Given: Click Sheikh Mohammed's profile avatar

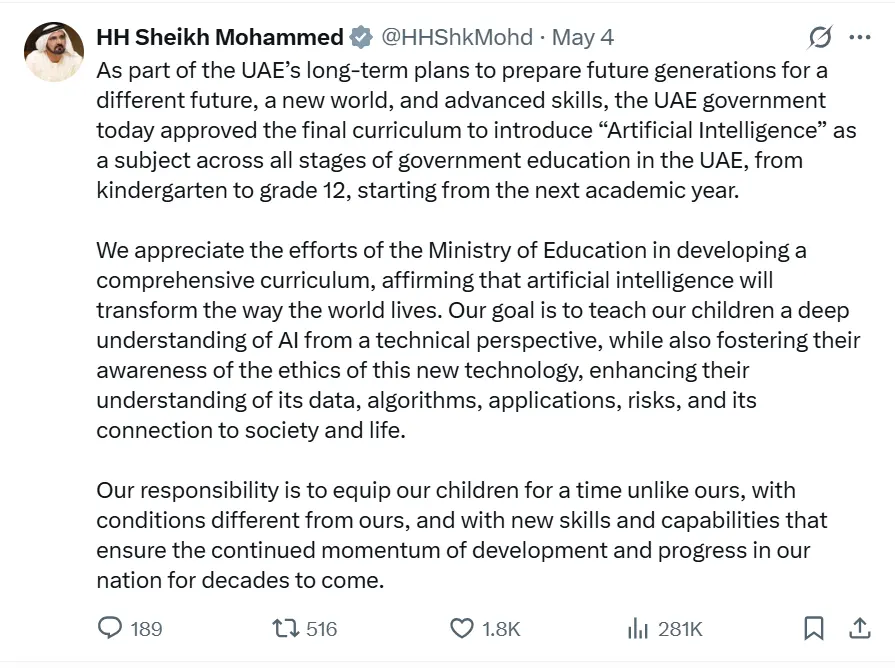Looking at the screenshot, I should (53, 52).
